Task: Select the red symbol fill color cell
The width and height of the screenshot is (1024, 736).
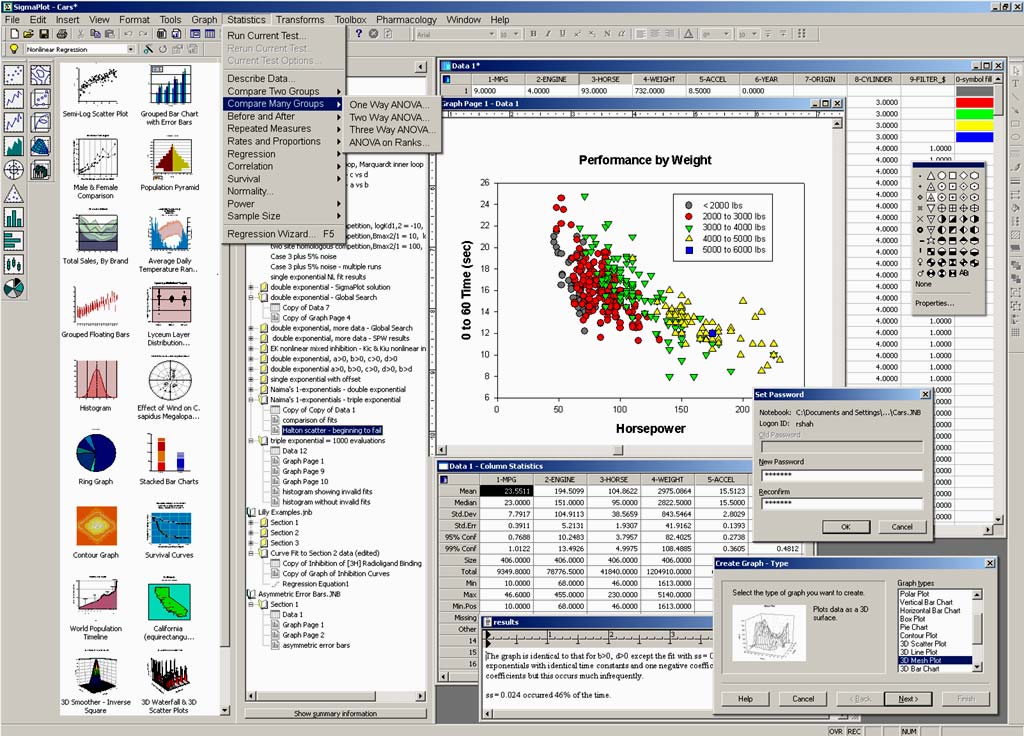Action: (x=974, y=102)
